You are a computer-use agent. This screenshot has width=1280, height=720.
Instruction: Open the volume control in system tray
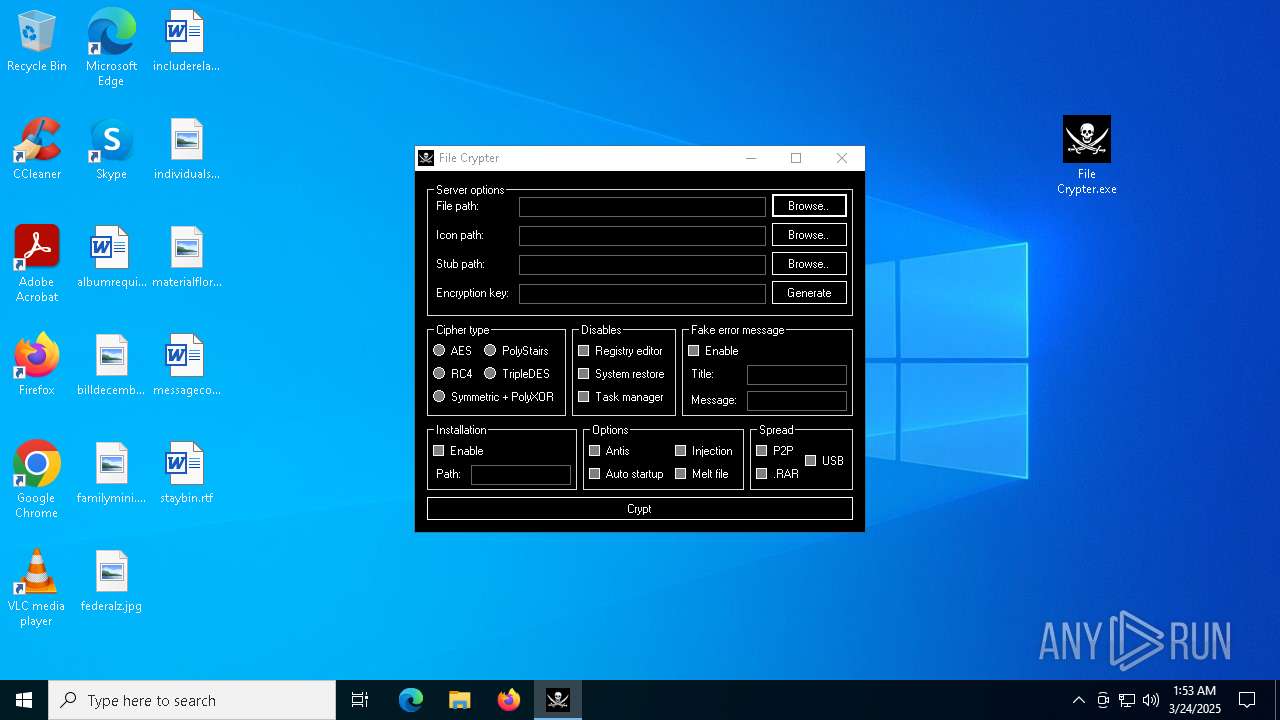[x=1151, y=700]
